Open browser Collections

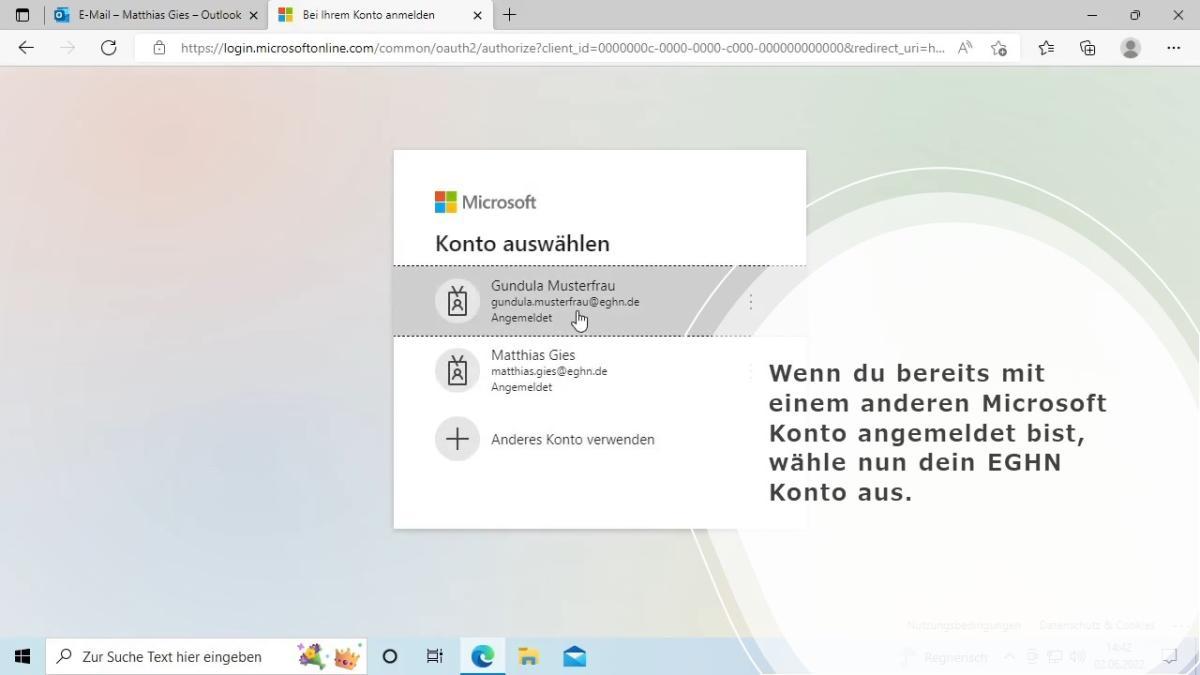coord(1088,48)
